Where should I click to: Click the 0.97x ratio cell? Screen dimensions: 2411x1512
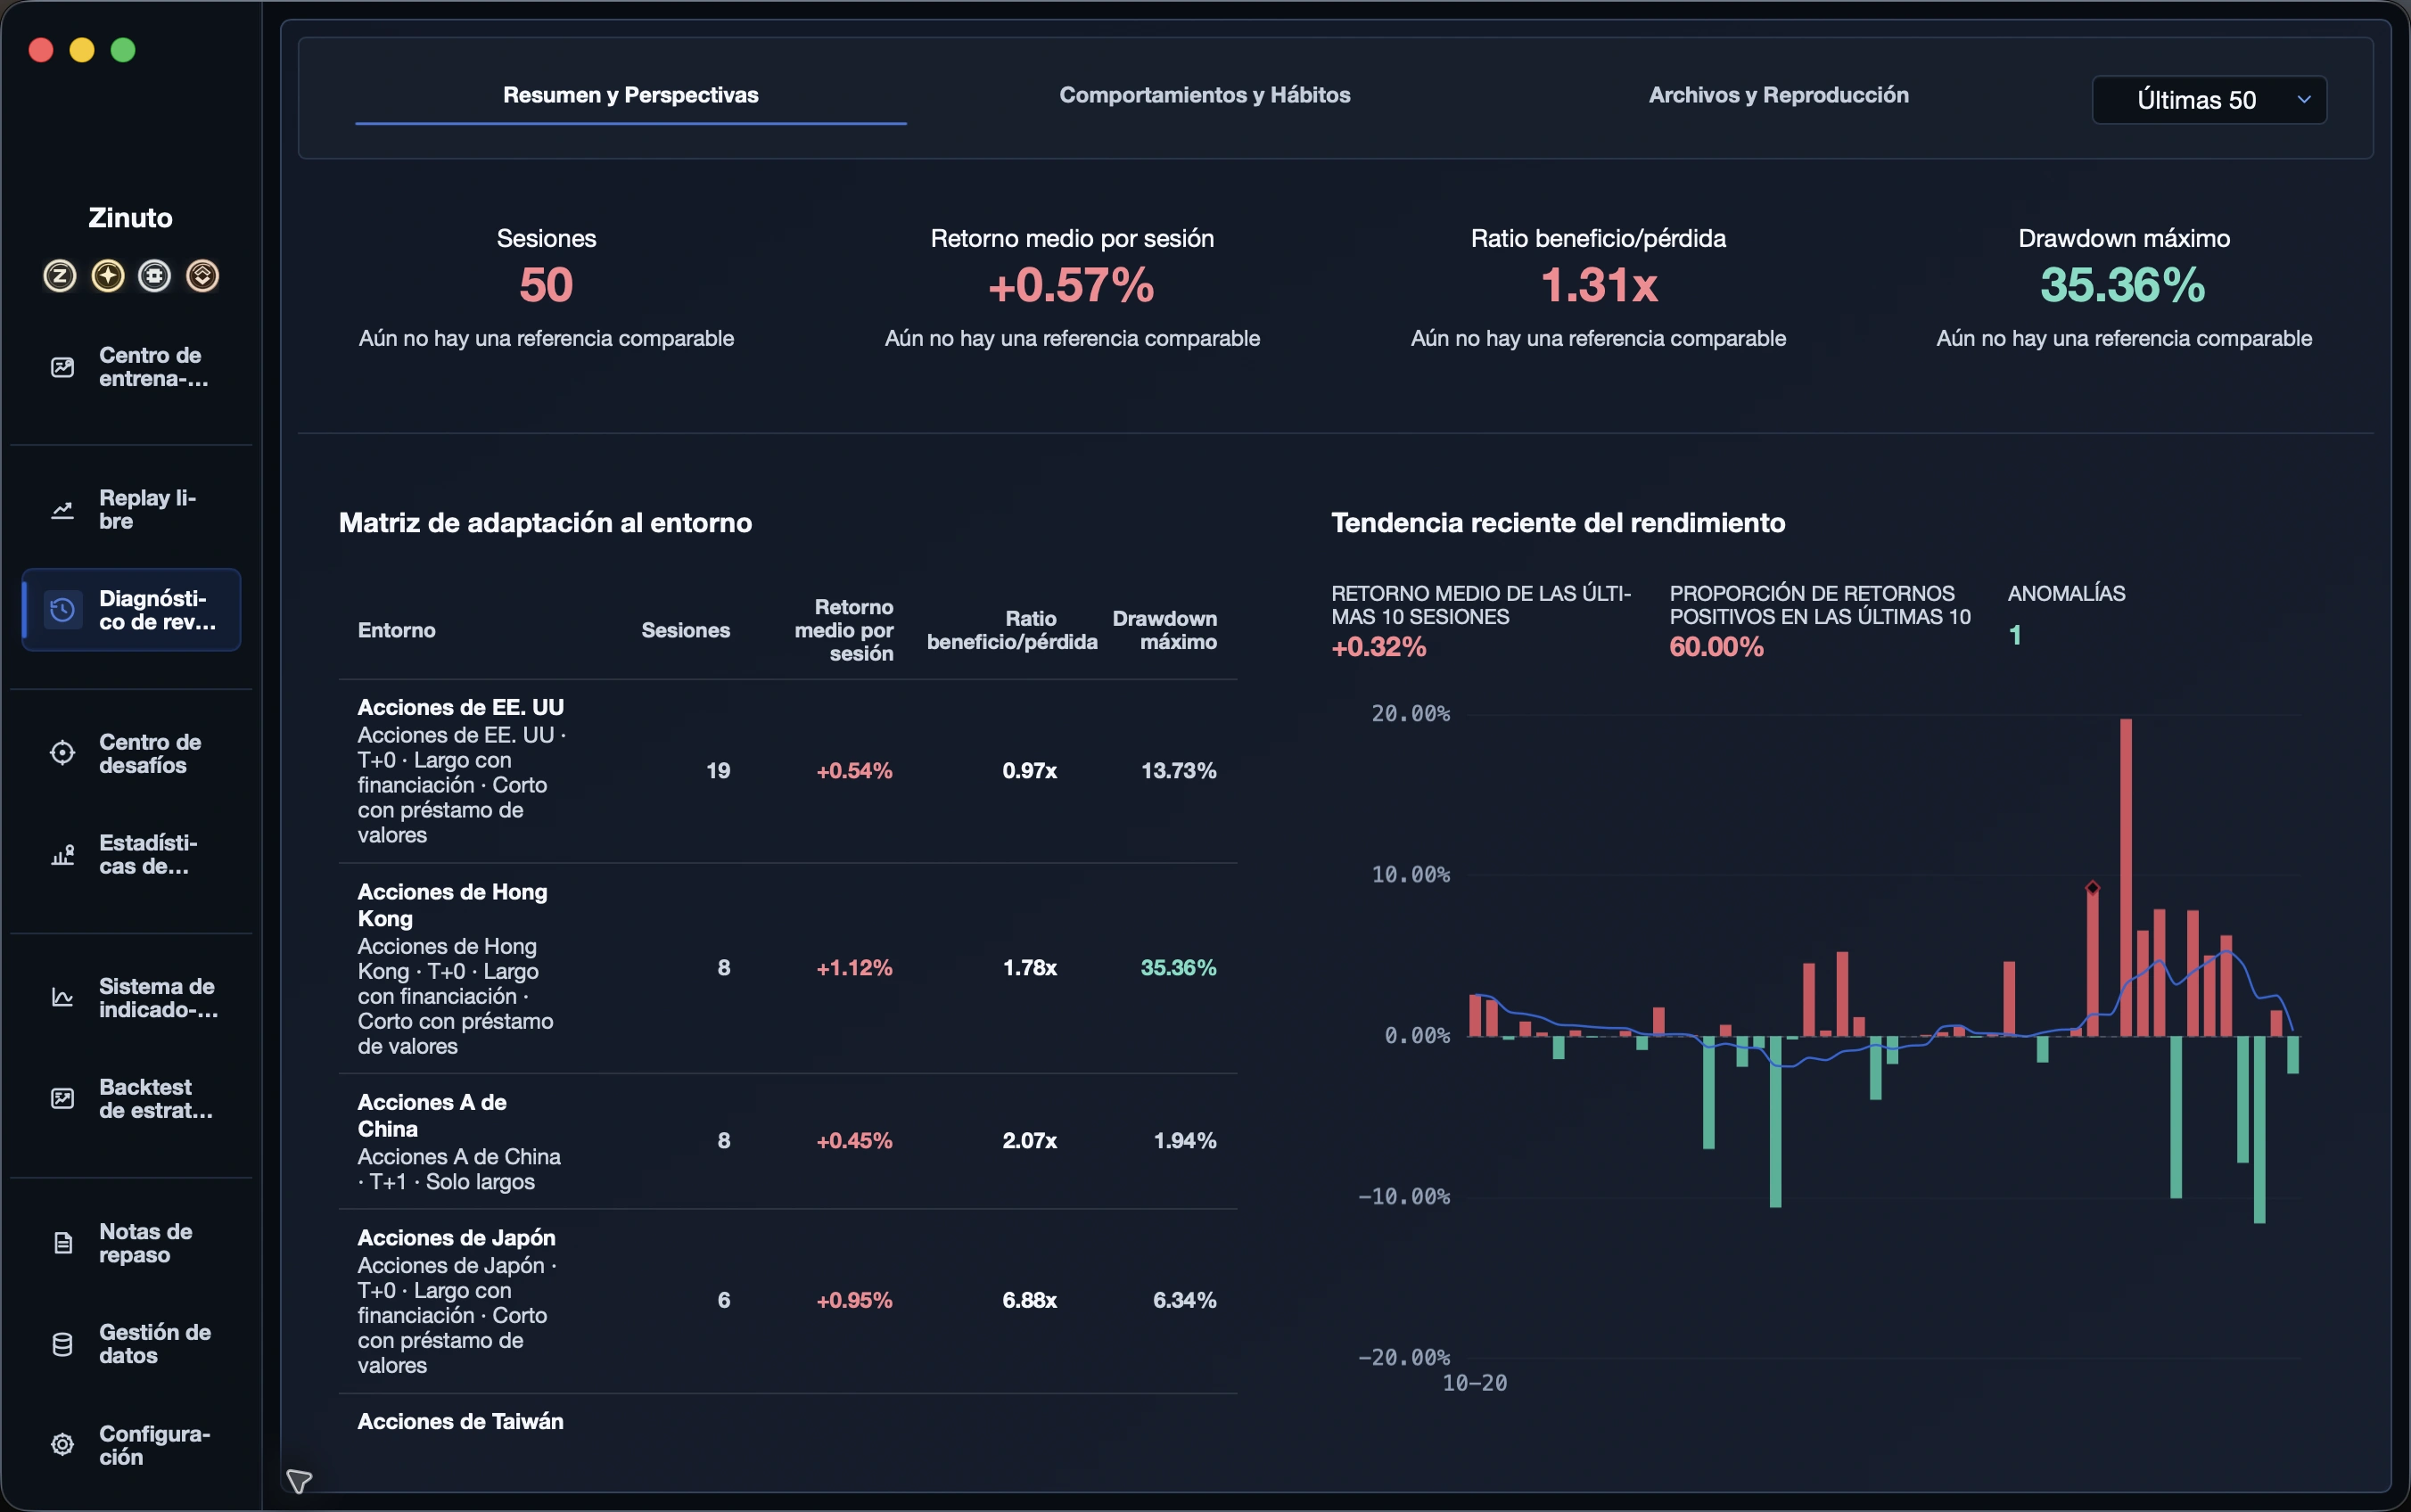[x=1030, y=771]
